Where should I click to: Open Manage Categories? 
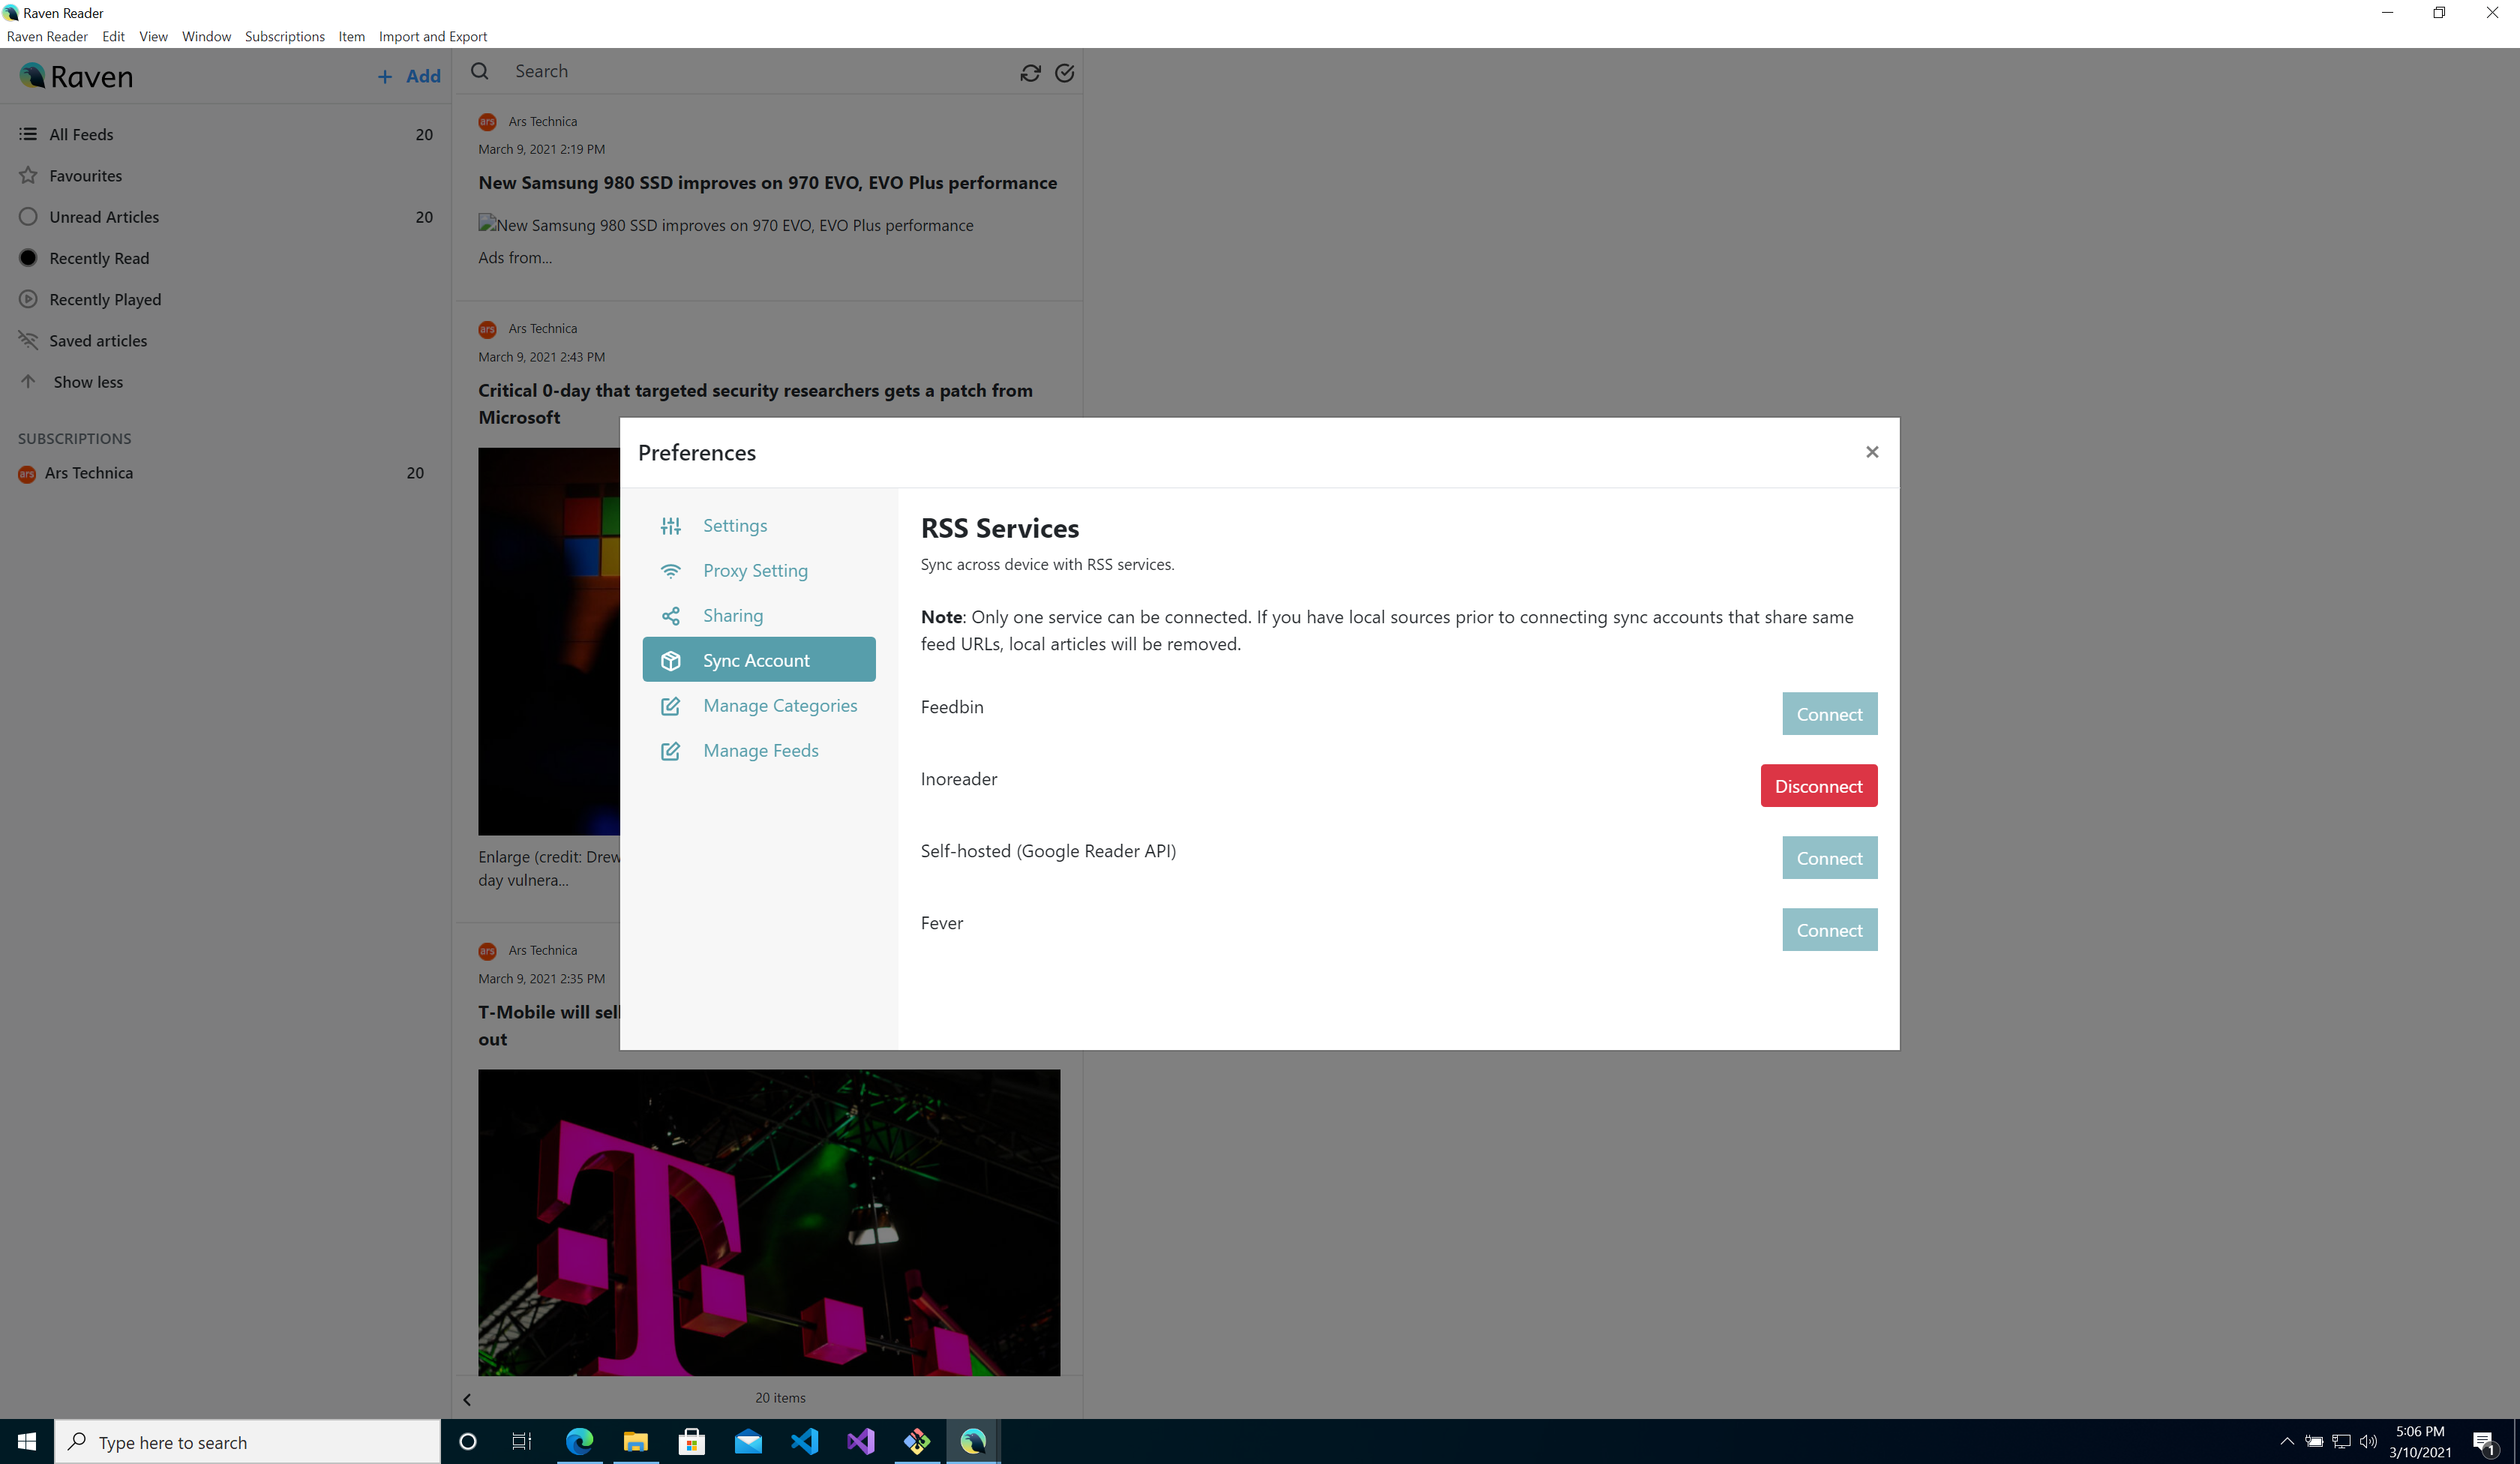779,705
